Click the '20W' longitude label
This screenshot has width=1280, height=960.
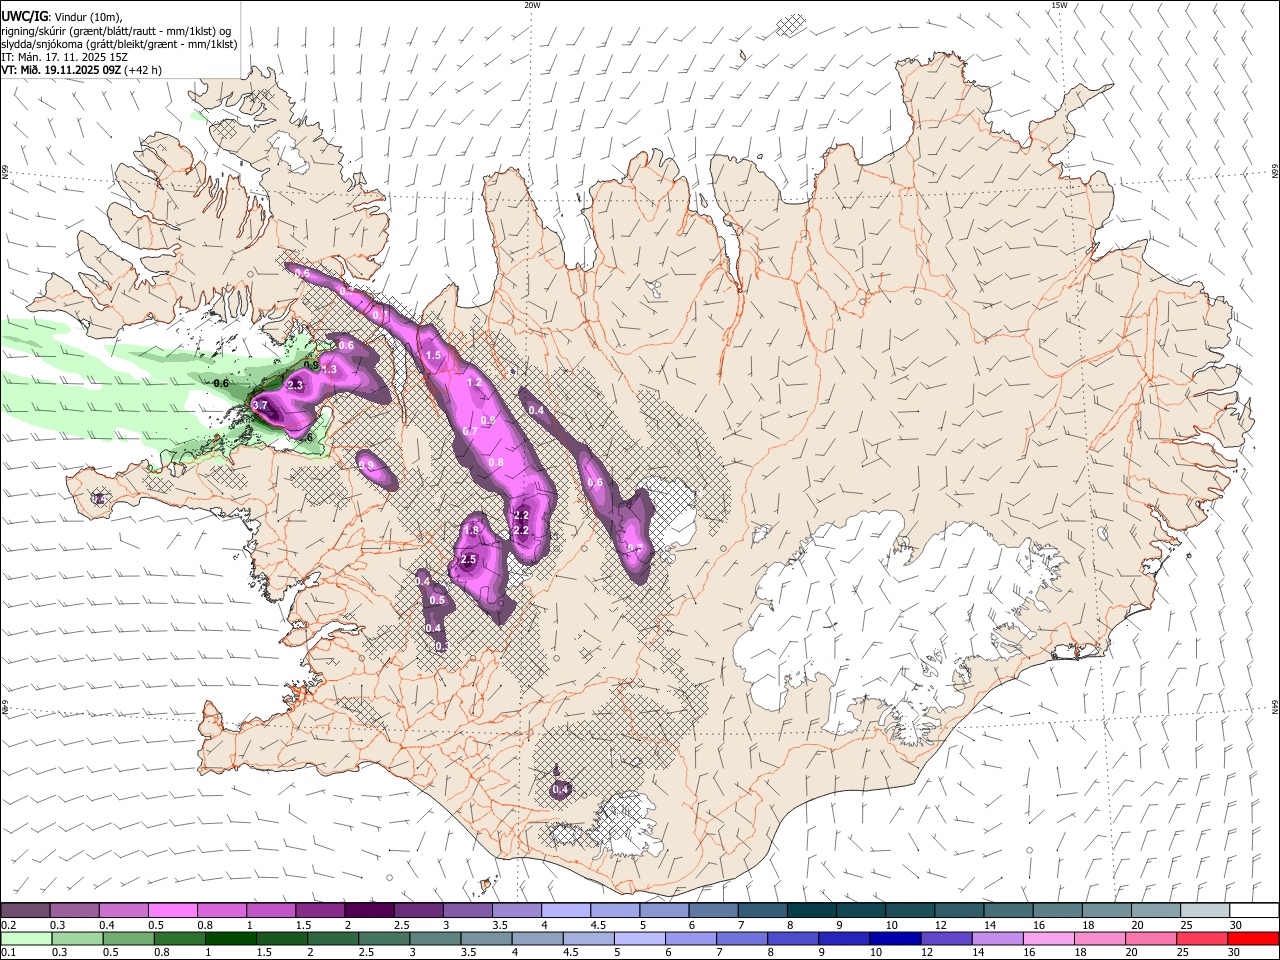[x=532, y=5]
